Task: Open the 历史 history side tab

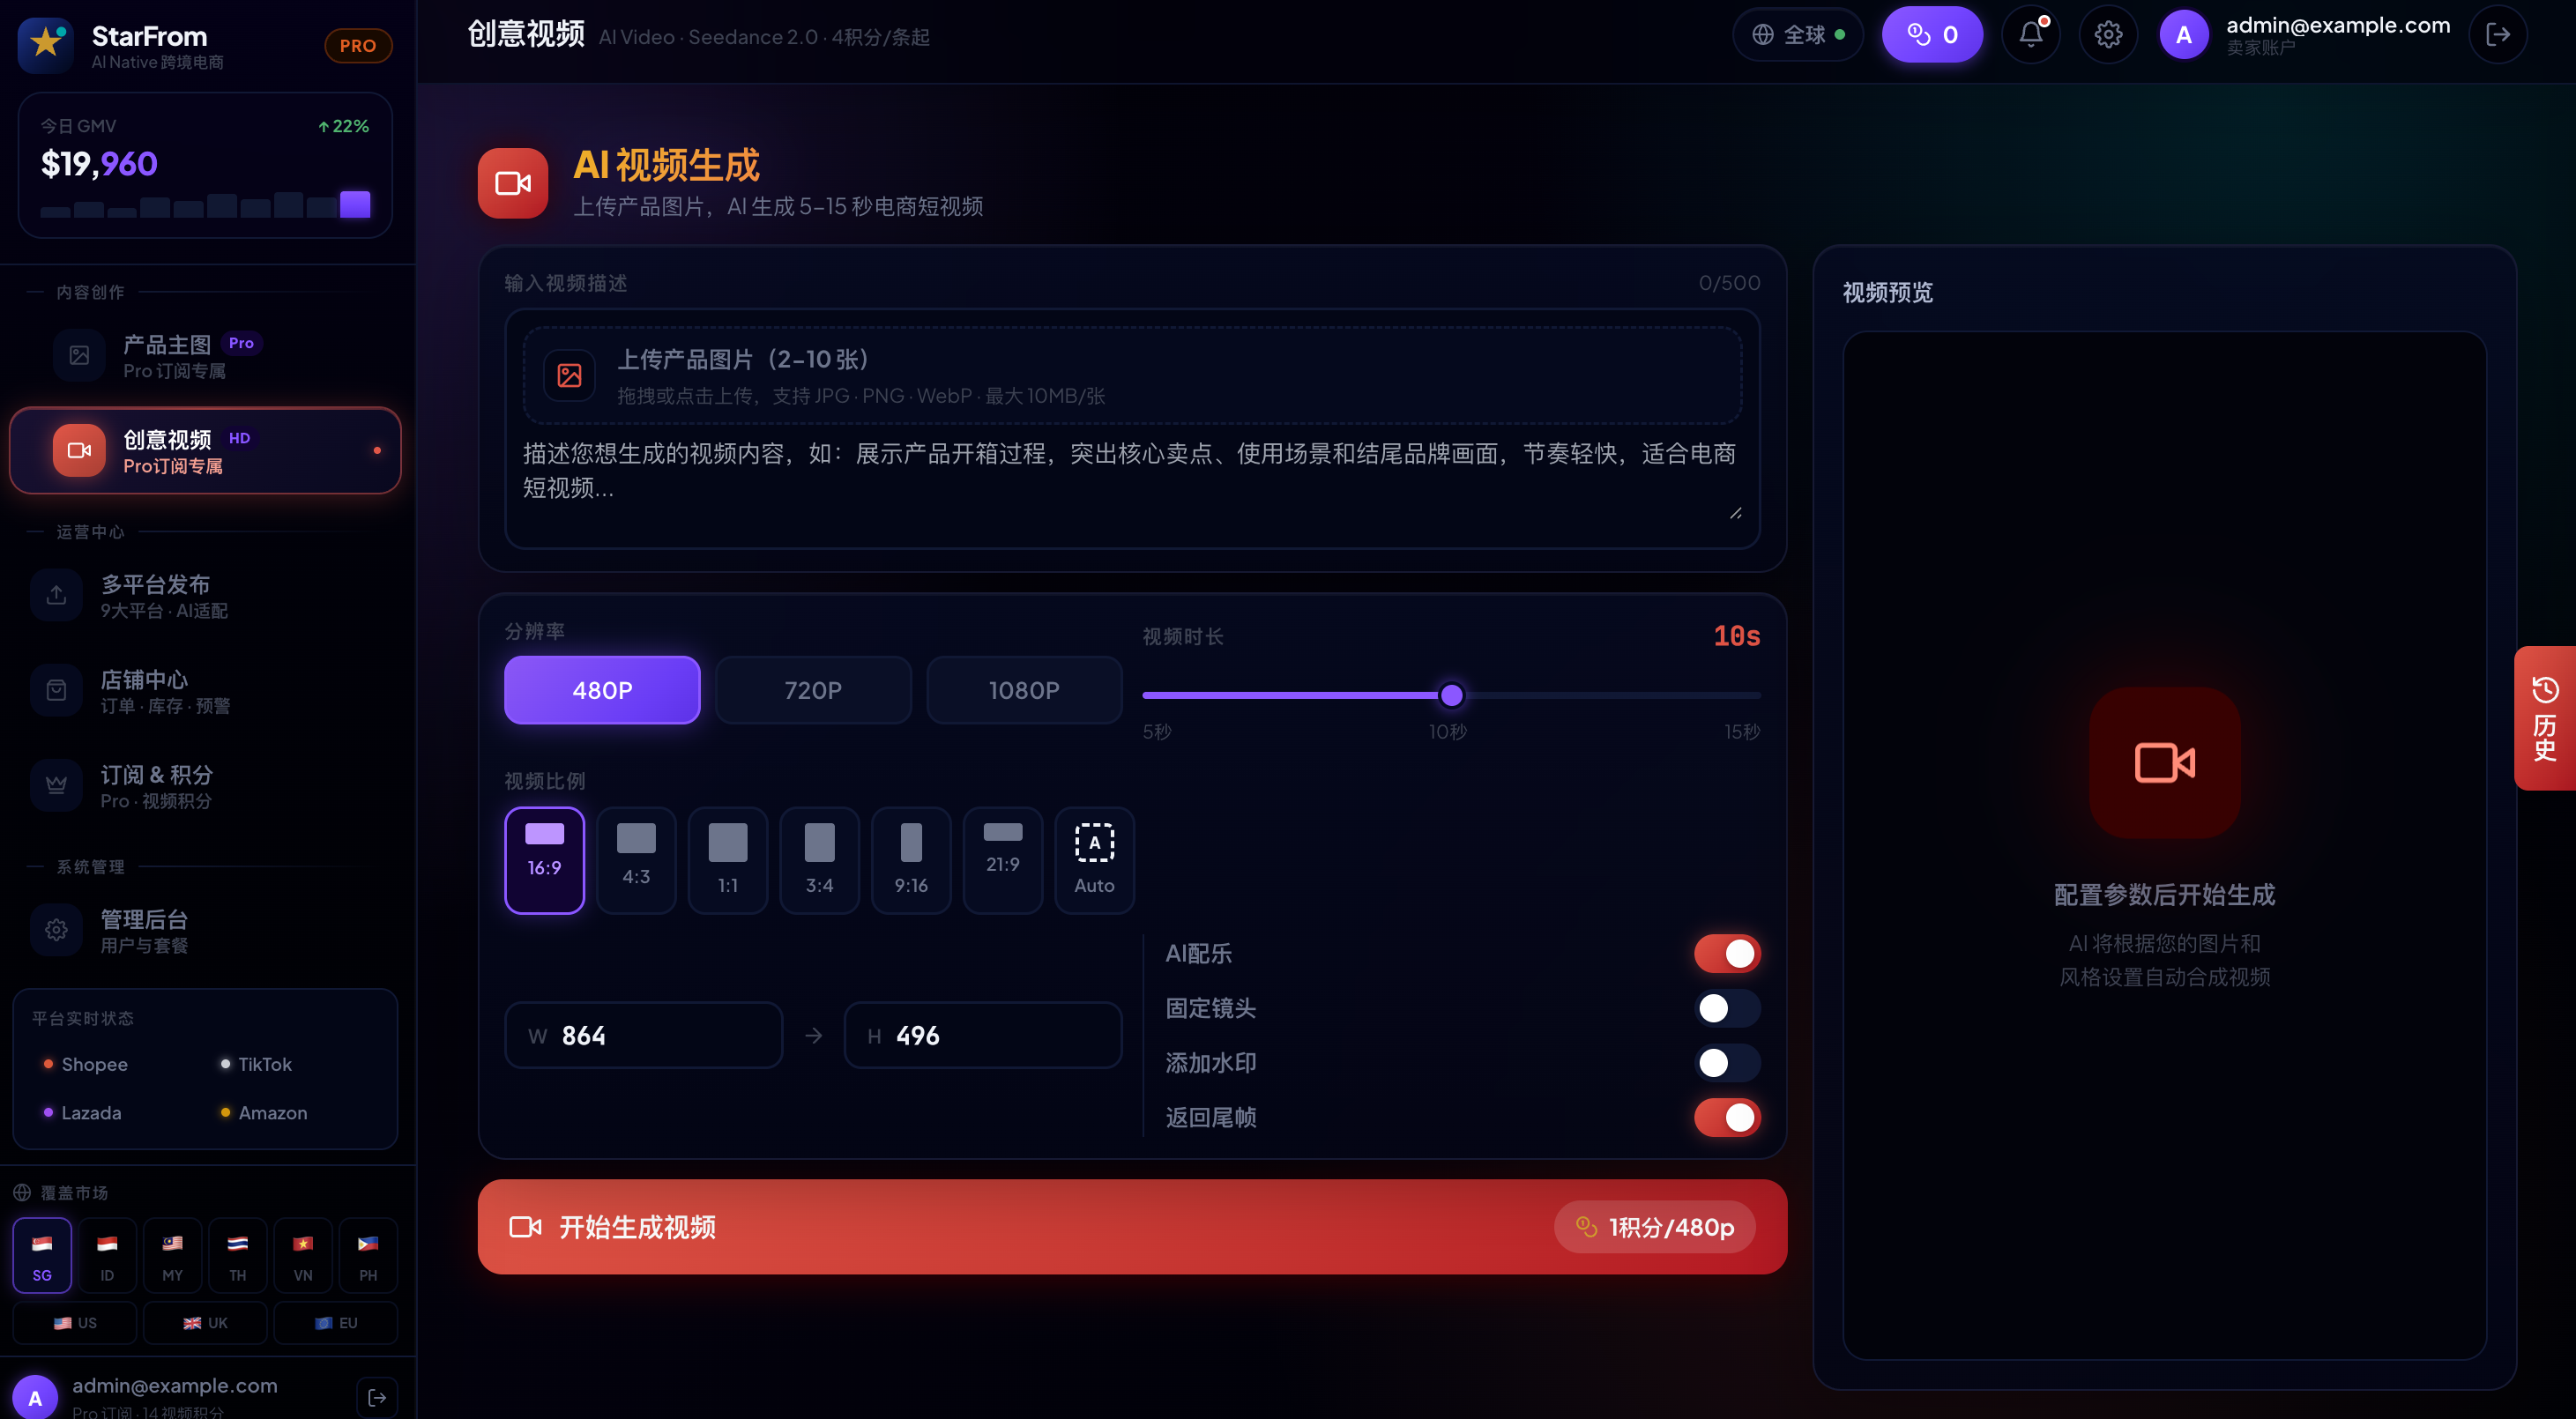Action: [x=2544, y=718]
